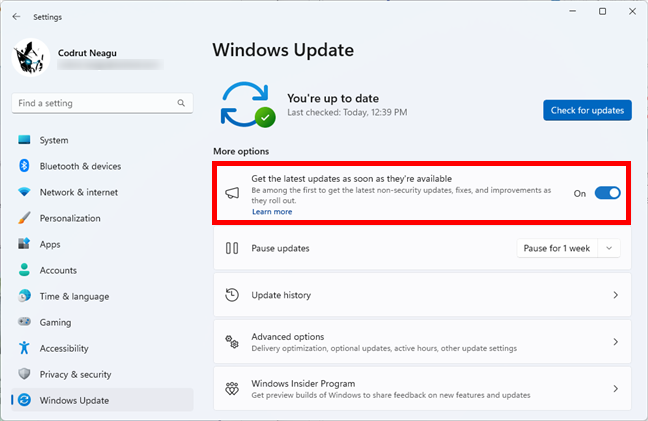The image size is (648, 421).
Task: Select Accounts label in sidebar
Action: tap(58, 270)
